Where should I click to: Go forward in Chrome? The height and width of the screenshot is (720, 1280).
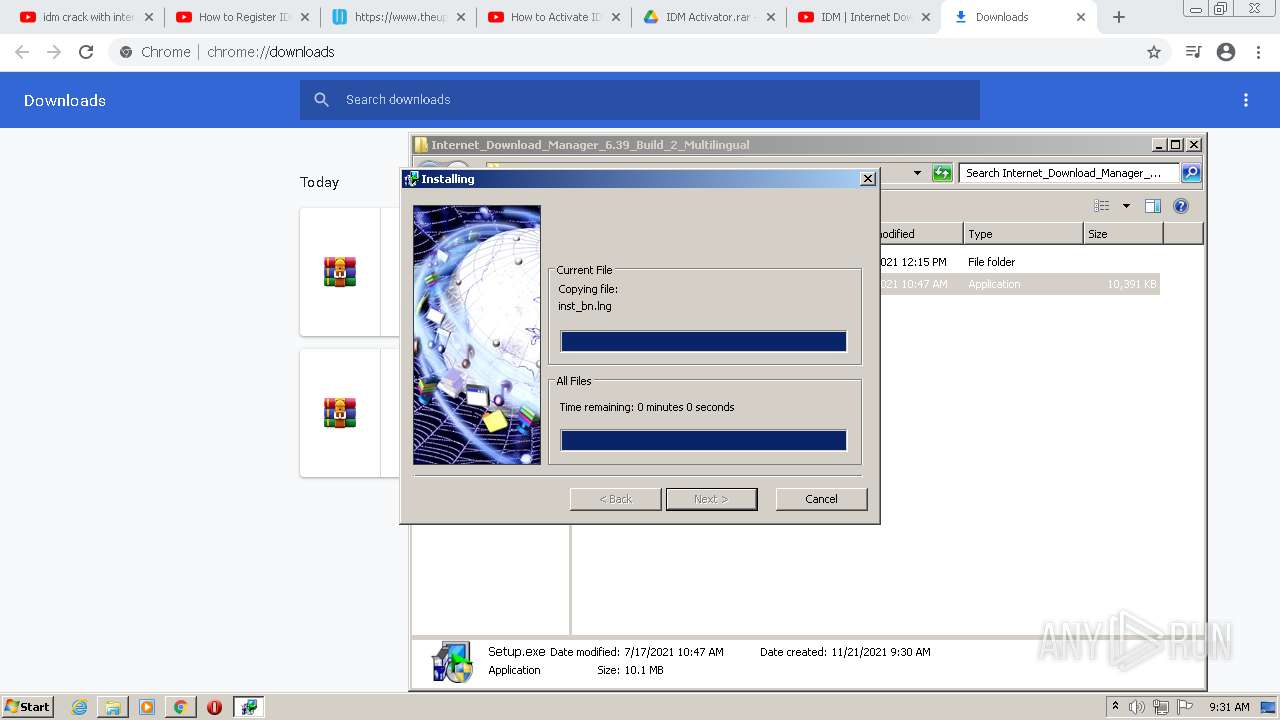(54, 52)
